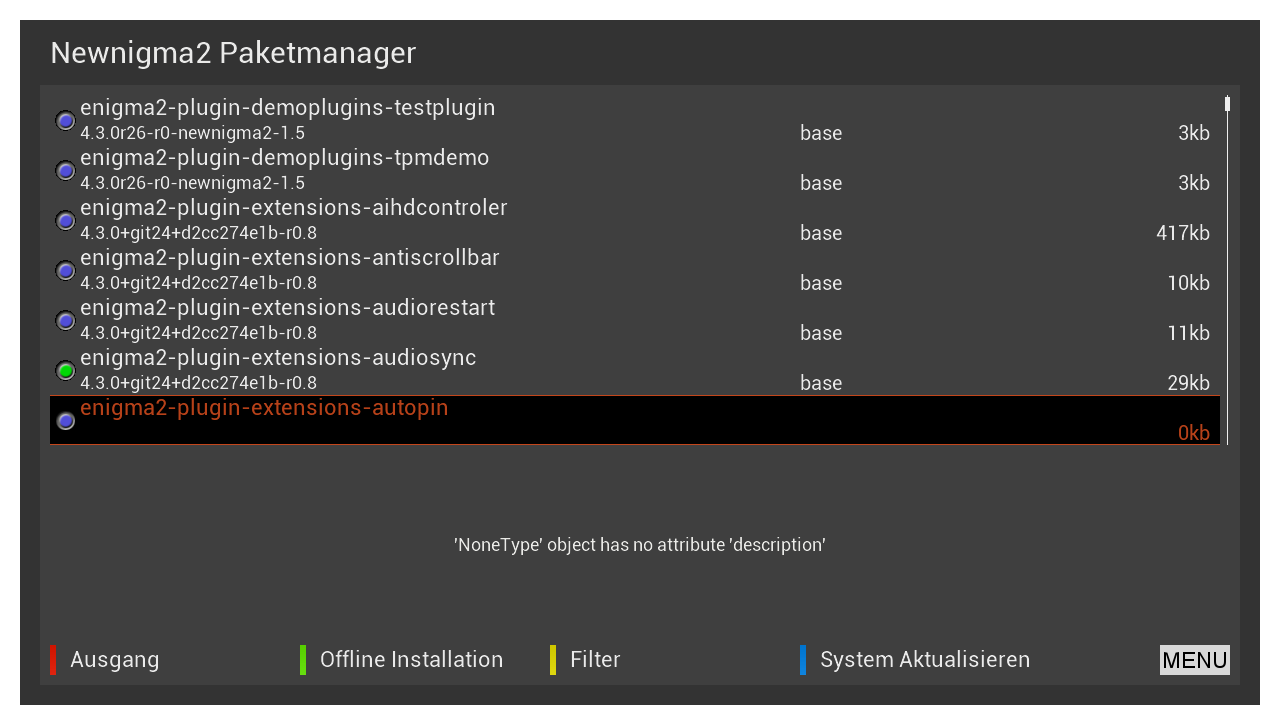Viewport: 1280px width, 720px height.
Task: Click the blue status icon beside extensions-autopin
Action: click(66, 421)
